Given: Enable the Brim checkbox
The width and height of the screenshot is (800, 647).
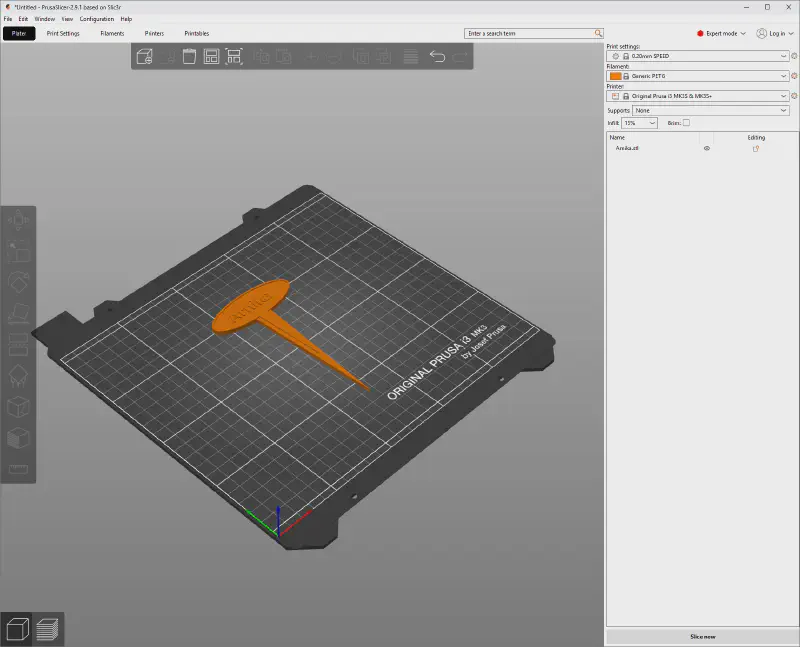Looking at the screenshot, I should point(686,123).
